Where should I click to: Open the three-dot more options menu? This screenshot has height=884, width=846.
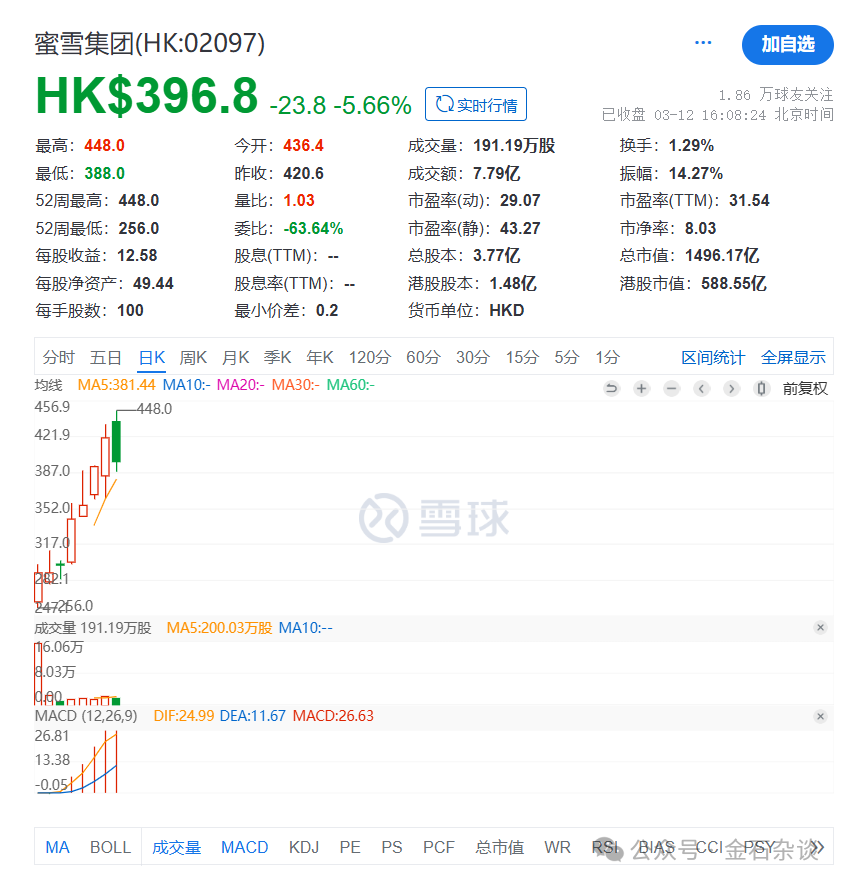tap(703, 43)
